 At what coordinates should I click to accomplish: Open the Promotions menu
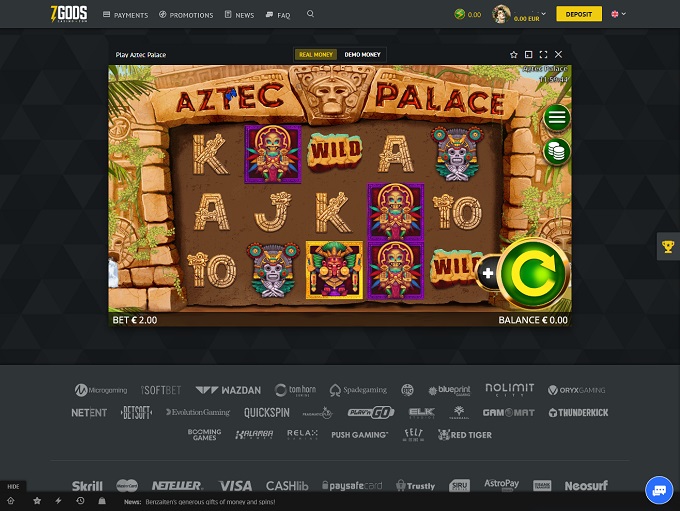(186, 15)
